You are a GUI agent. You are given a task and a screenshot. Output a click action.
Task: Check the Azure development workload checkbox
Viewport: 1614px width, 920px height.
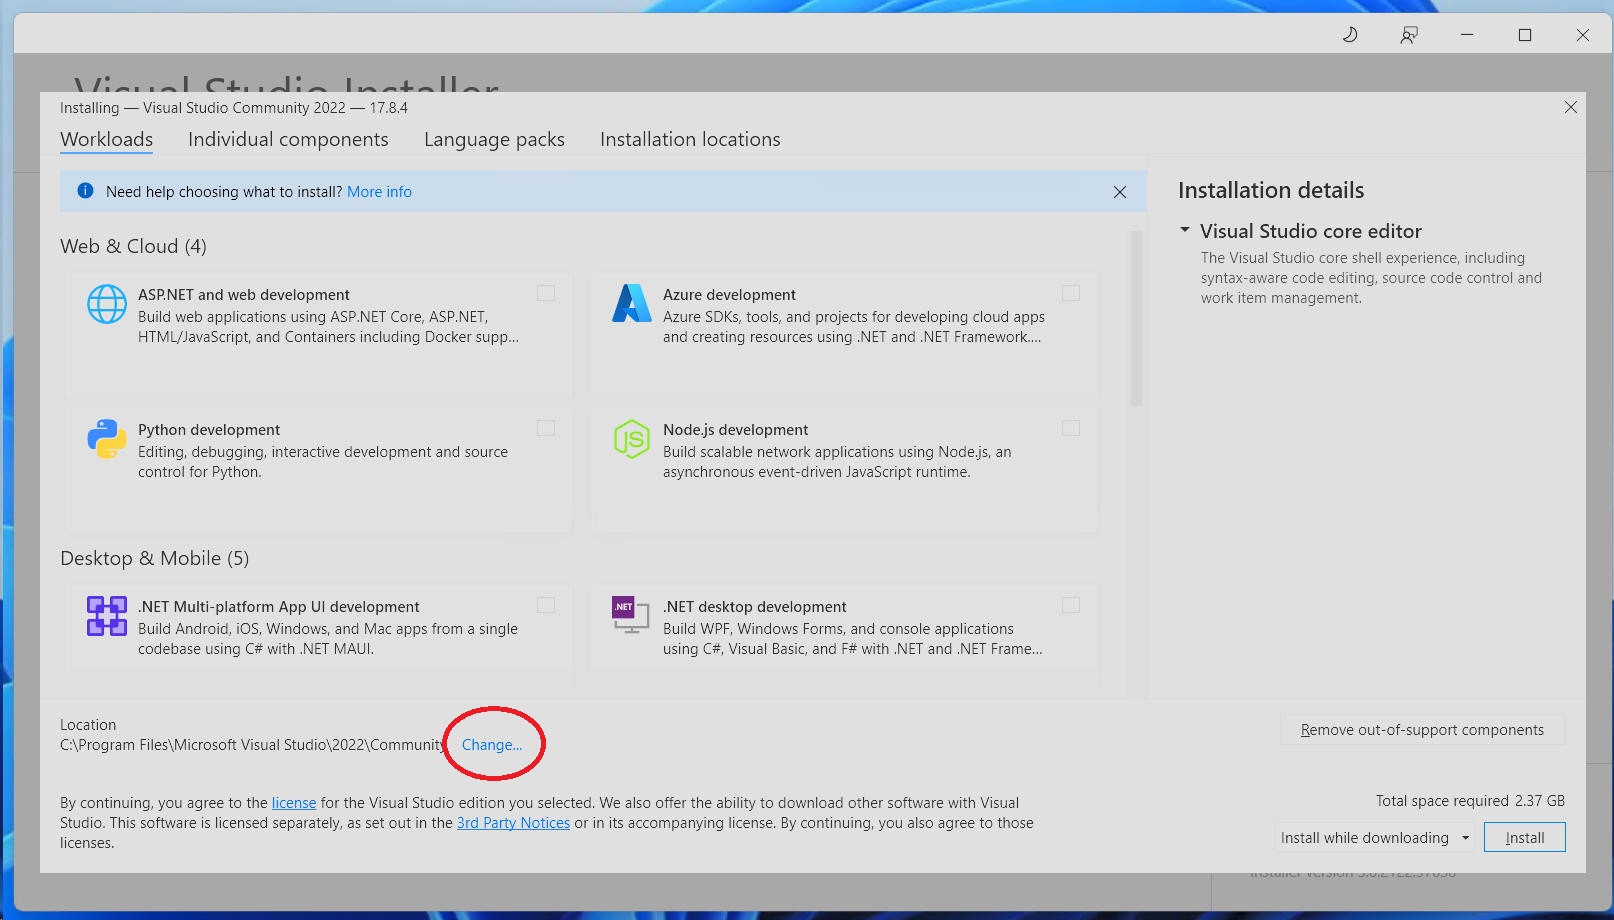coord(1071,293)
